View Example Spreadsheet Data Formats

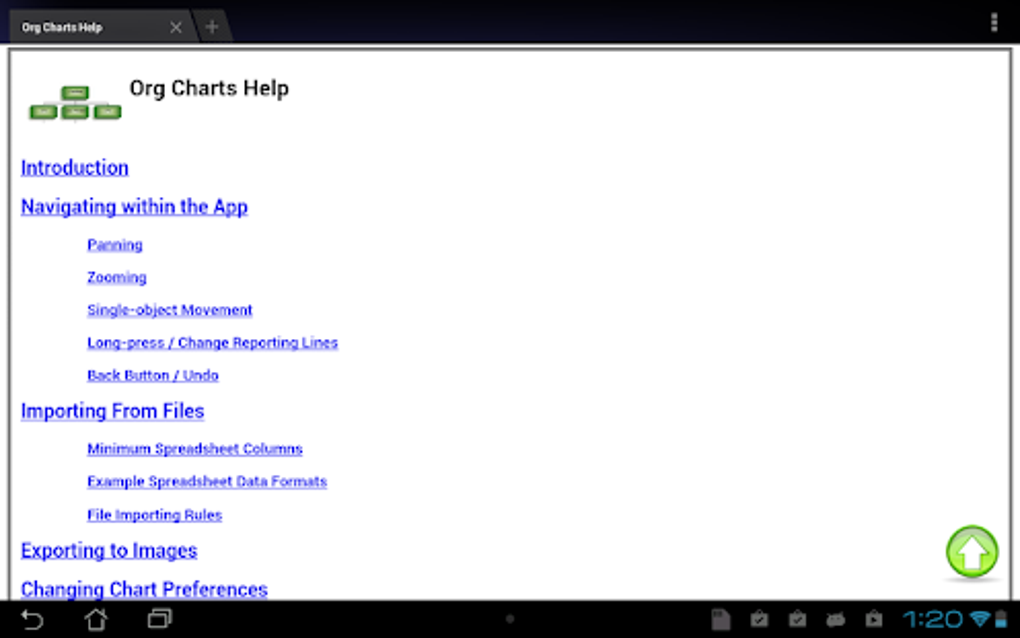206,481
